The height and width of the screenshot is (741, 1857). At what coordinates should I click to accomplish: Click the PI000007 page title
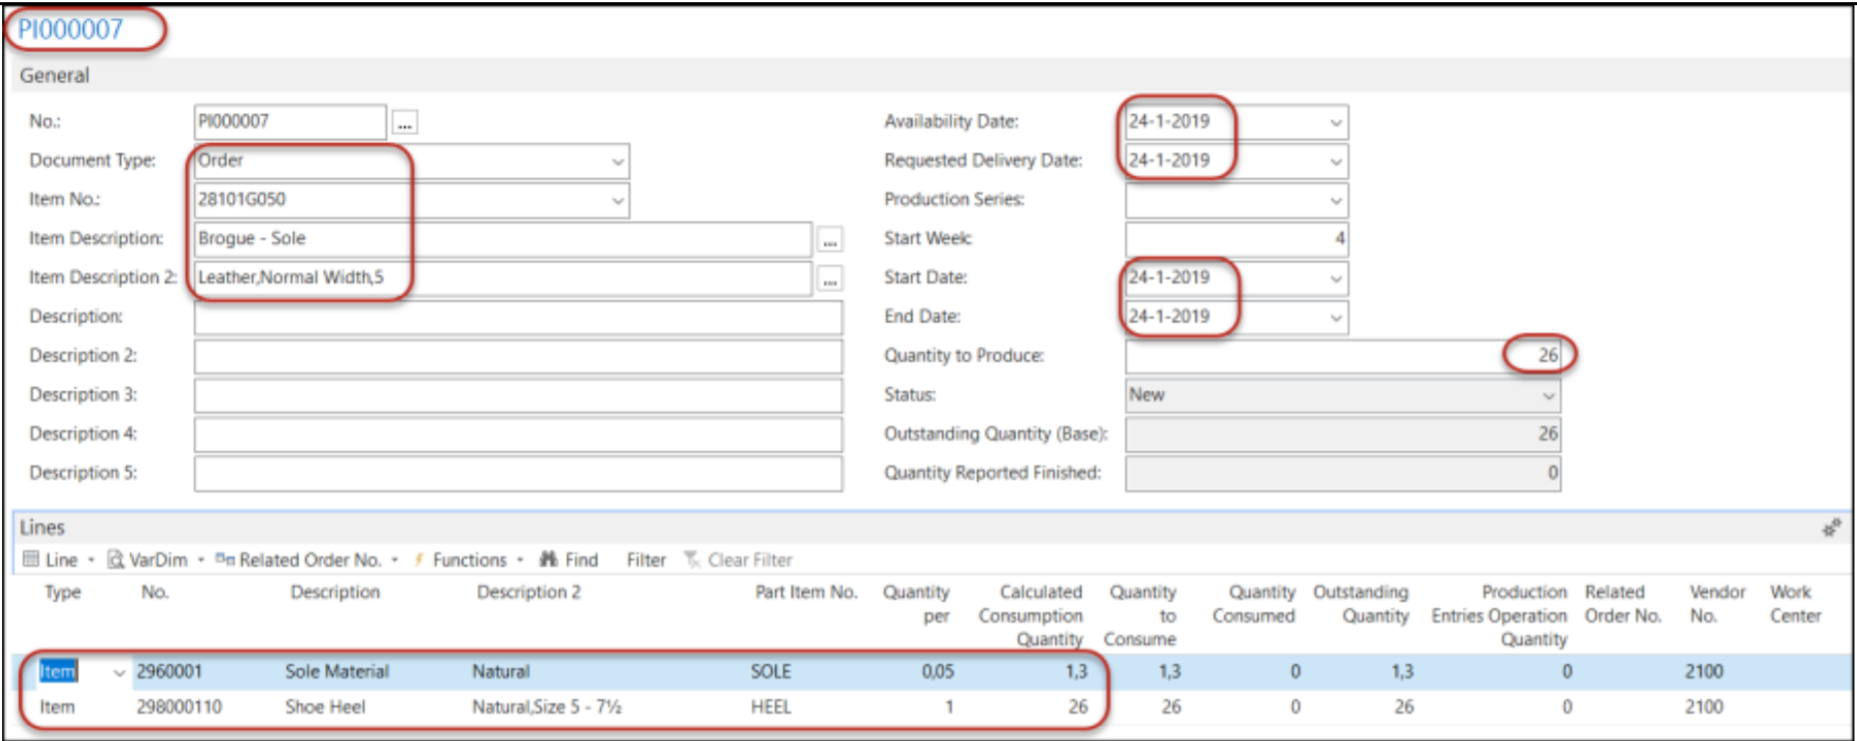[70, 29]
